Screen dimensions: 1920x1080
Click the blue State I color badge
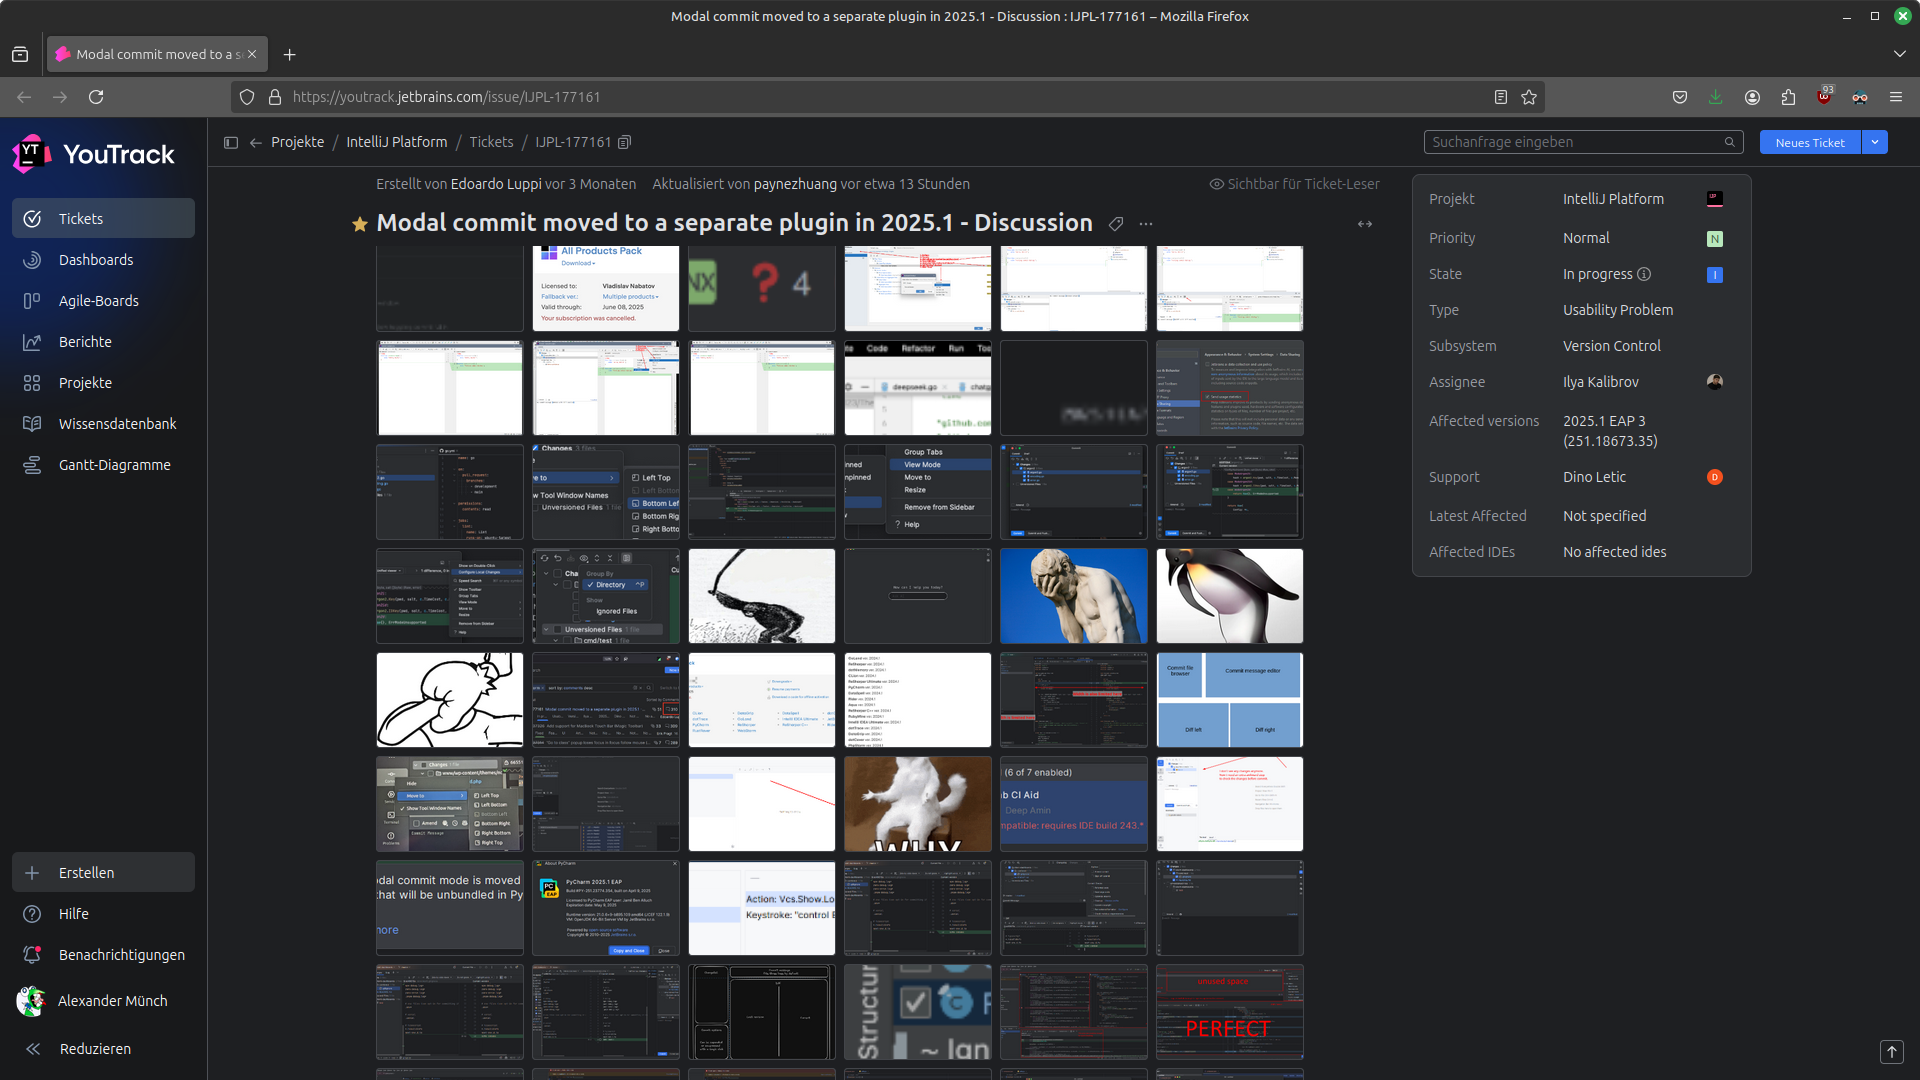click(x=1715, y=275)
